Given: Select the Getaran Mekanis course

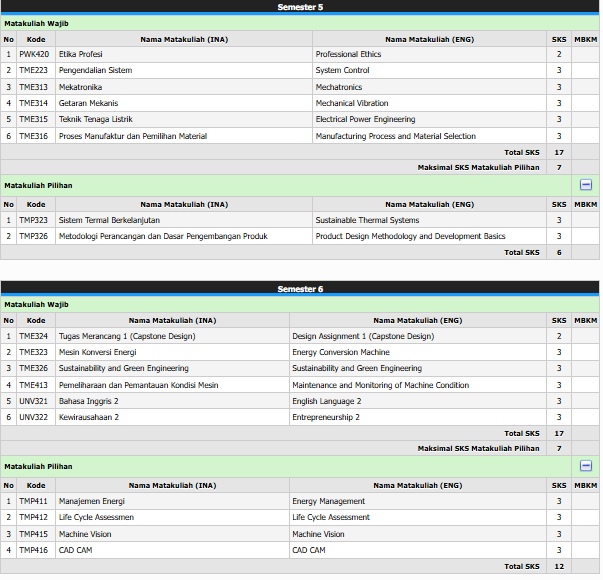Looking at the screenshot, I should [x=88, y=103].
